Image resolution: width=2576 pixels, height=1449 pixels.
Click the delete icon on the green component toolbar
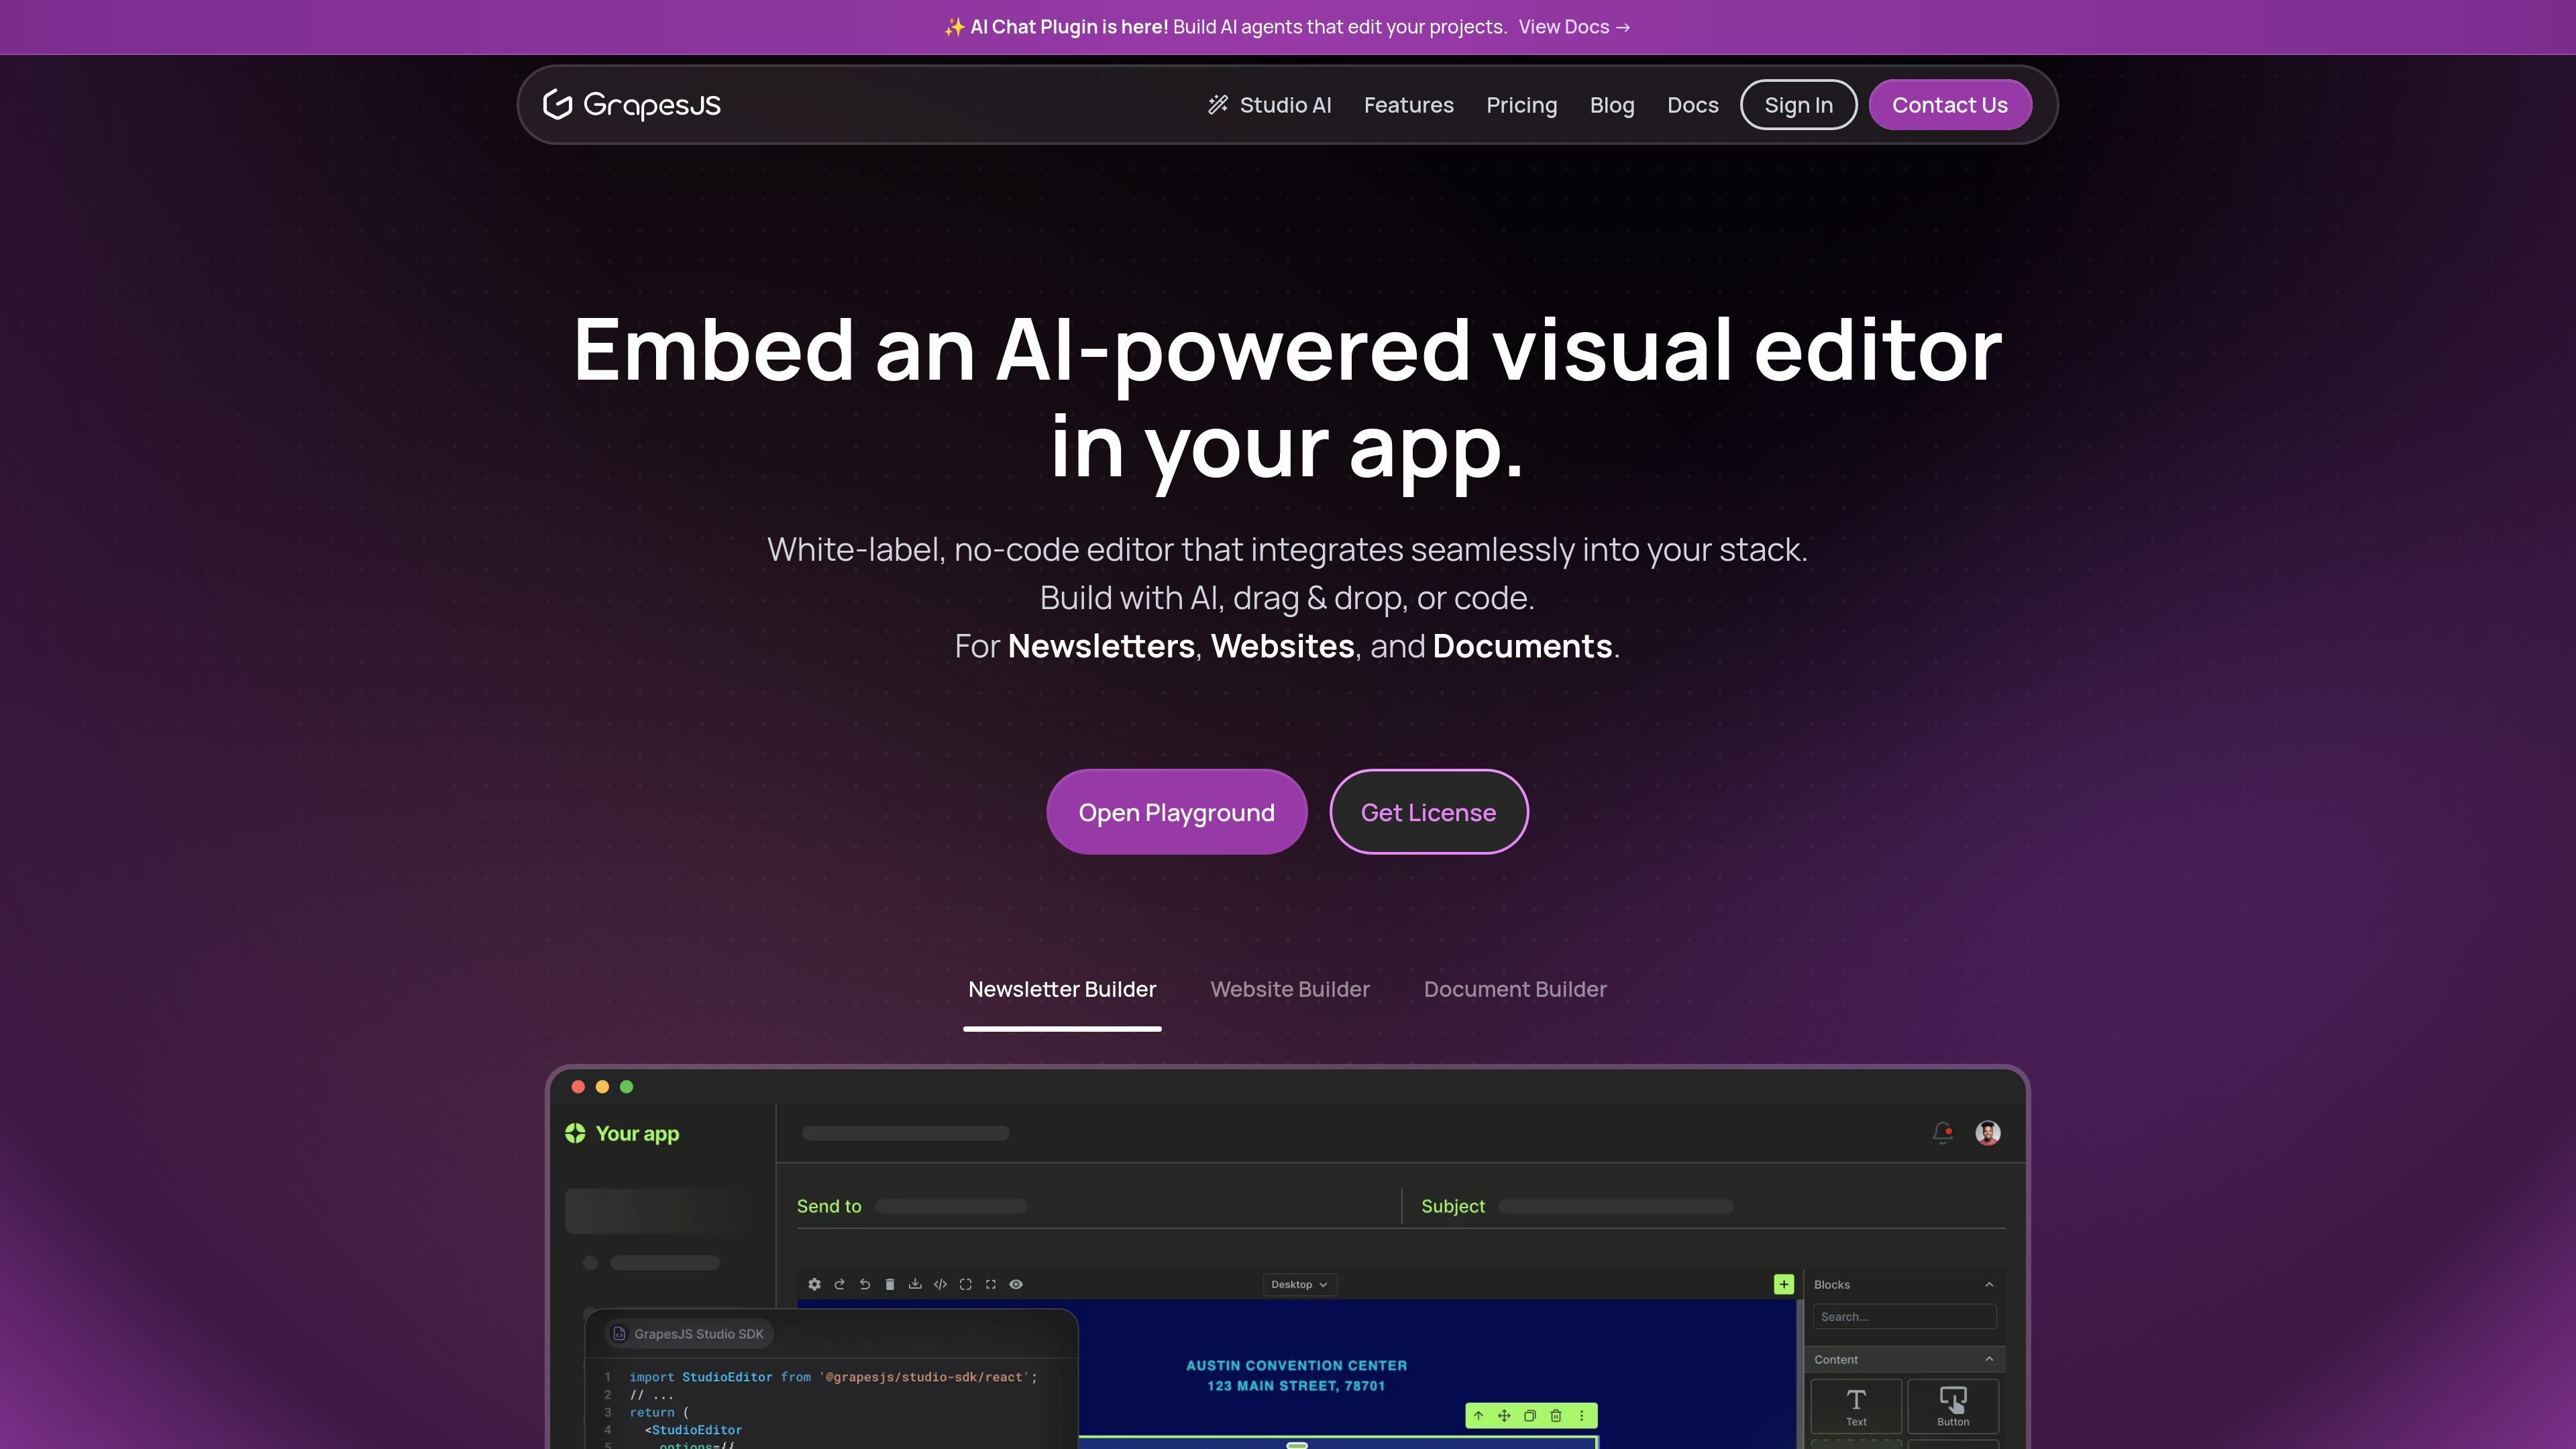[1555, 1415]
